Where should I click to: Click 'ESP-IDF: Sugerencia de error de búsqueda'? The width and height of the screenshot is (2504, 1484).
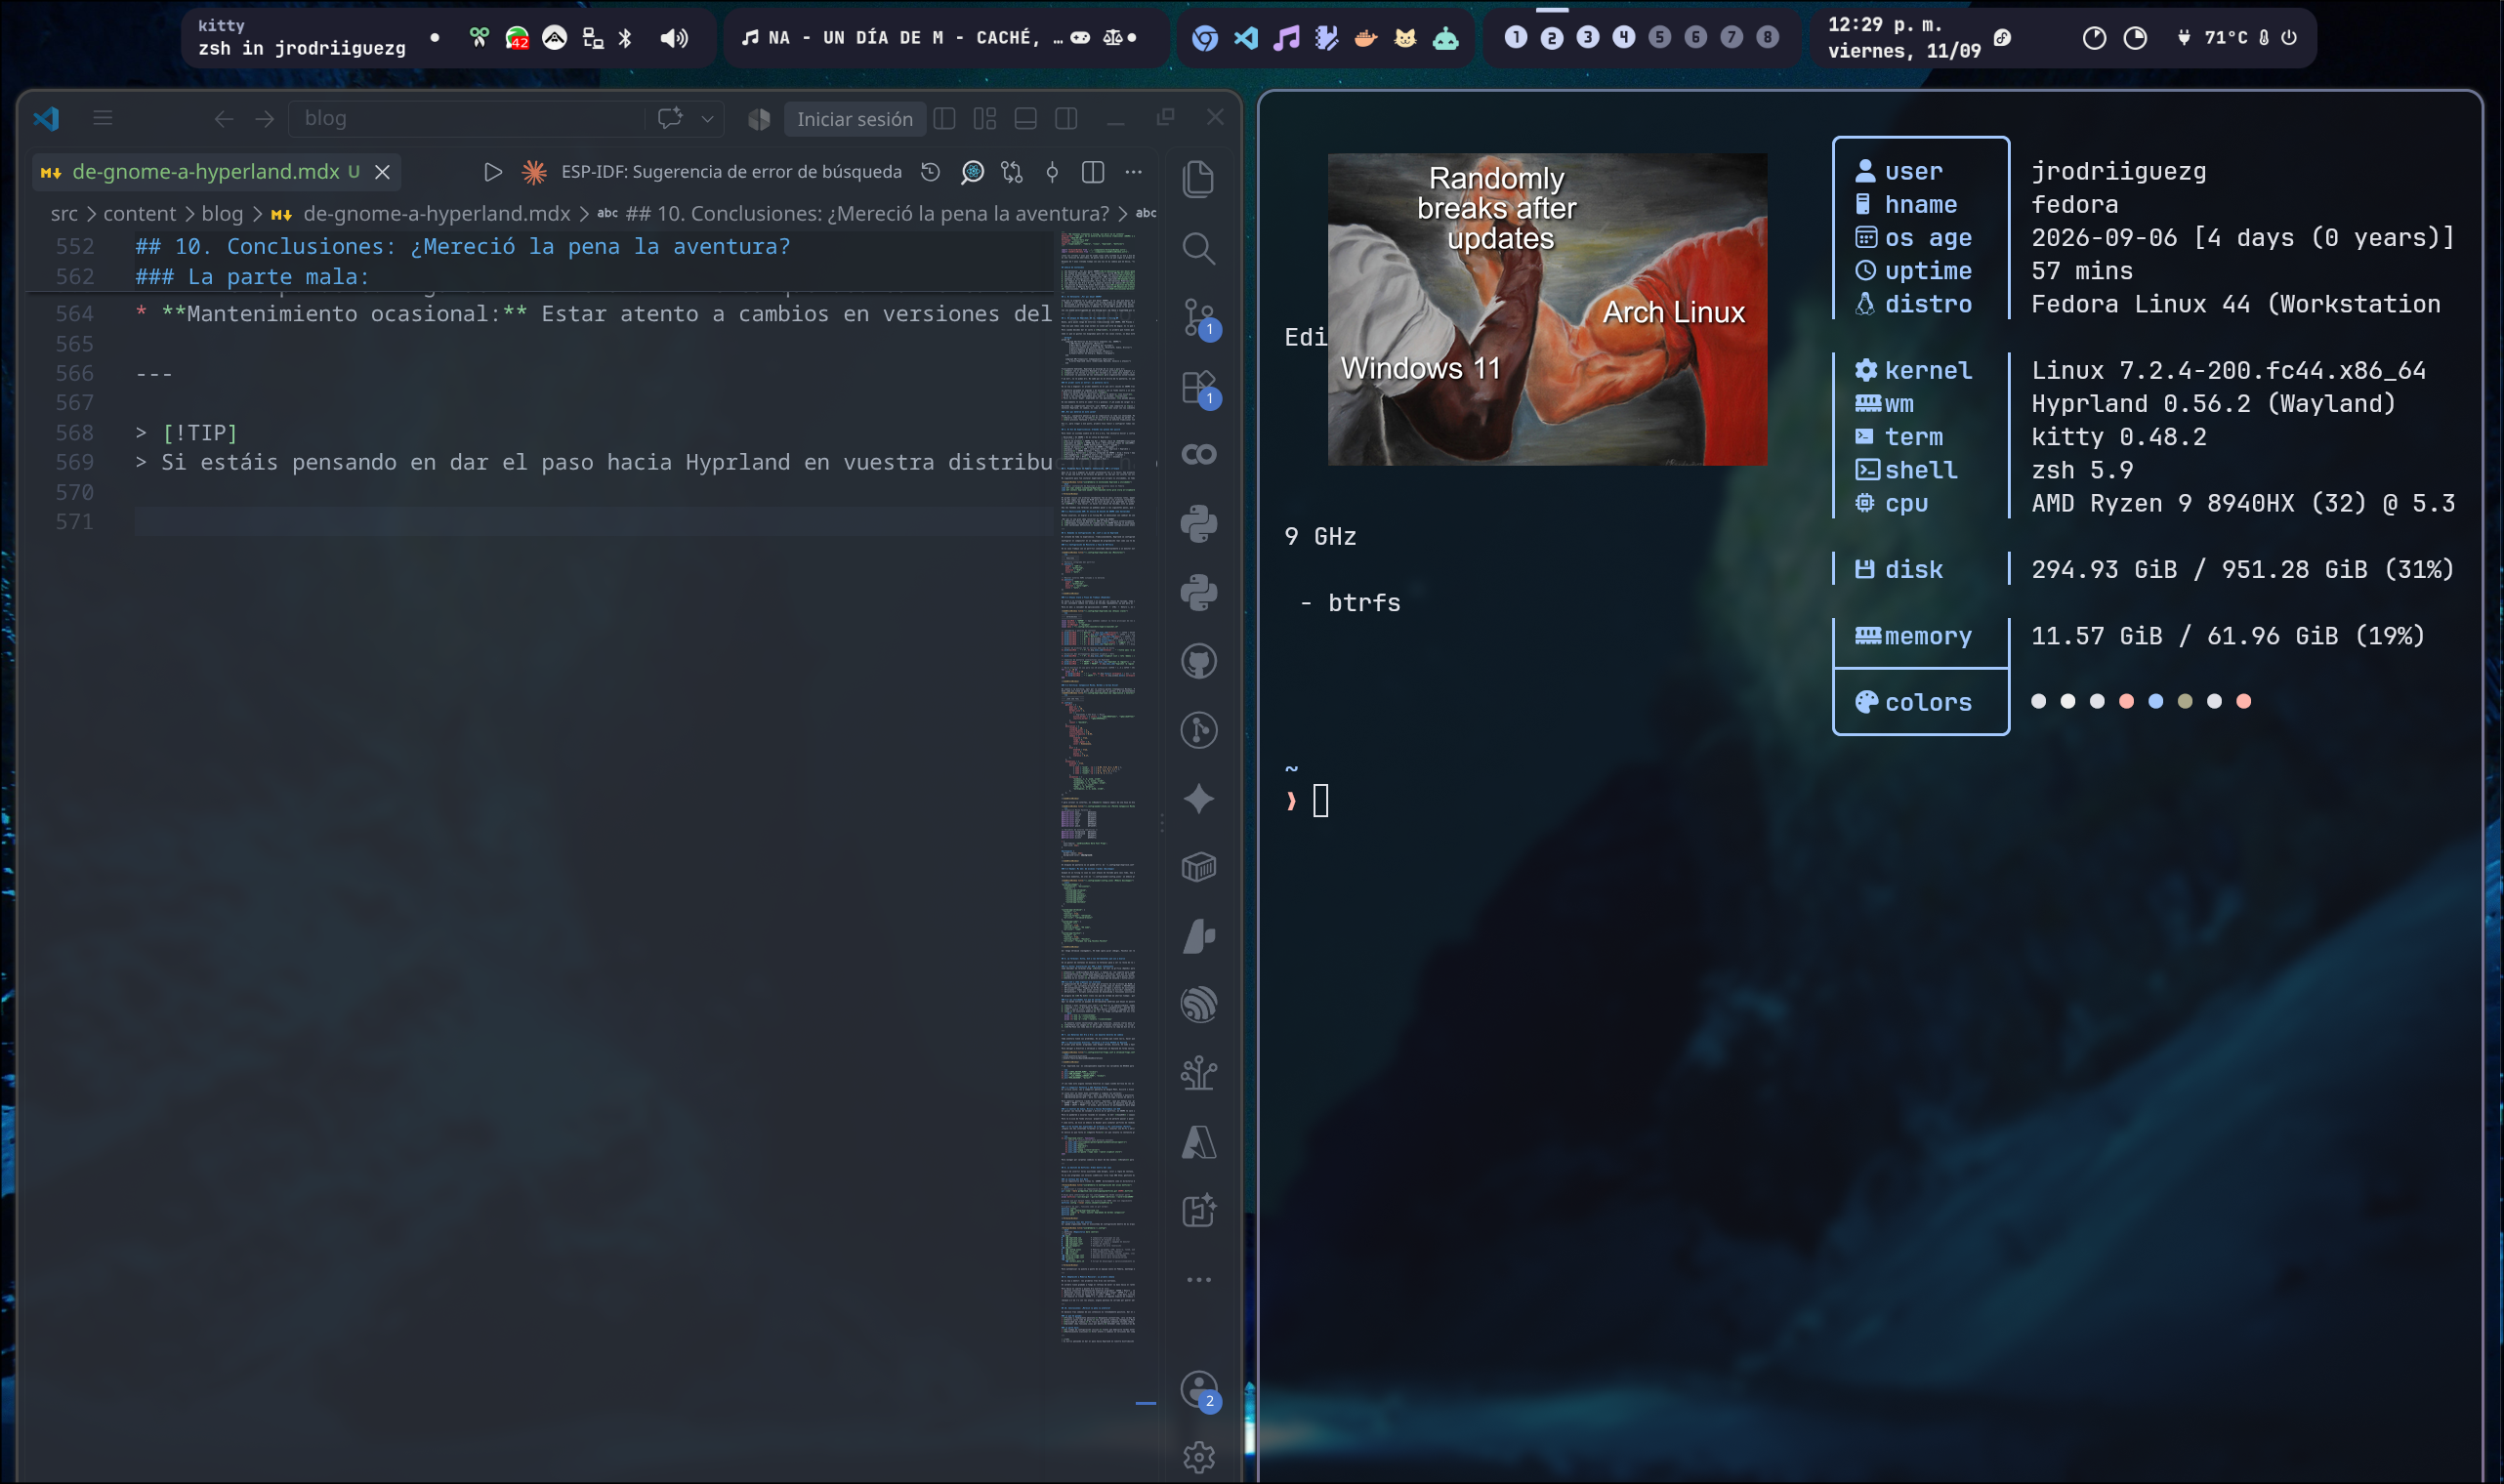731,172
